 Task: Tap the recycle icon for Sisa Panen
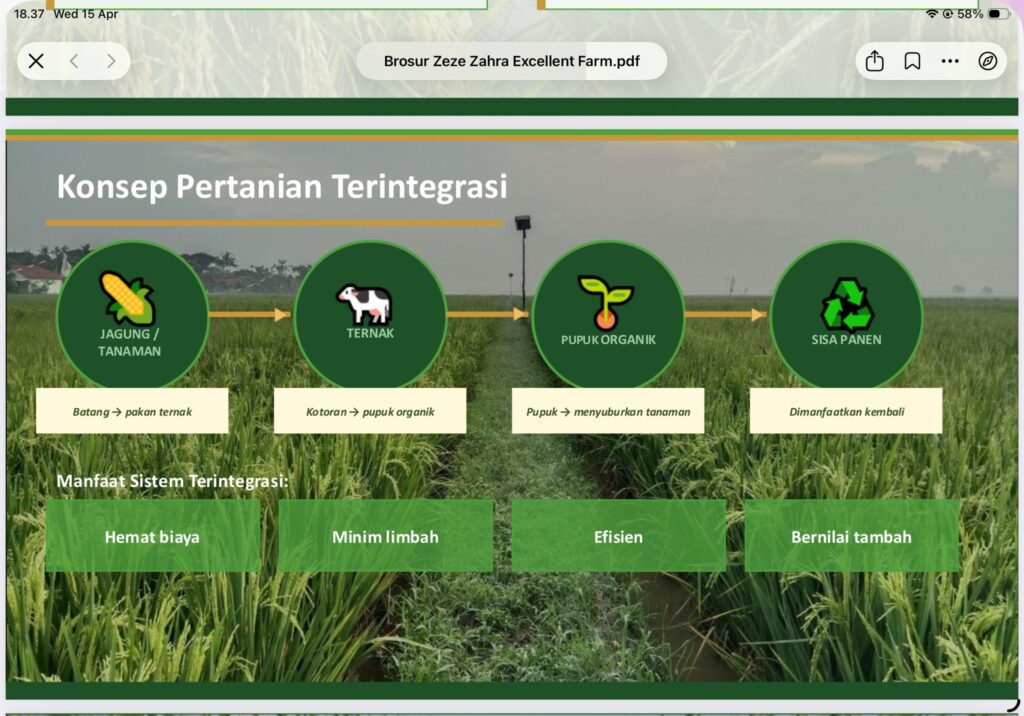pos(846,304)
